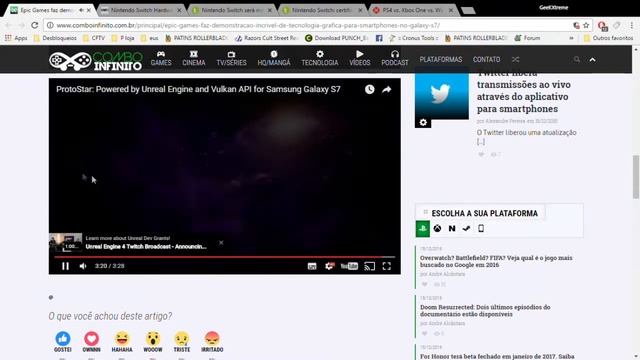Image resolution: width=640 pixels, height=360 pixels.
Task: Select Steam PC platform icon
Action: coord(466,229)
